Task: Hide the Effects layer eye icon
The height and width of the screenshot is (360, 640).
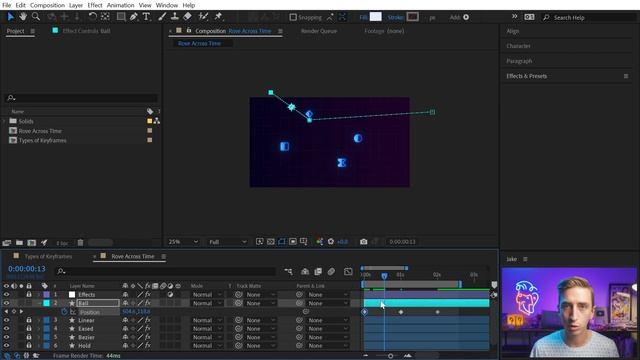Action: [6, 294]
